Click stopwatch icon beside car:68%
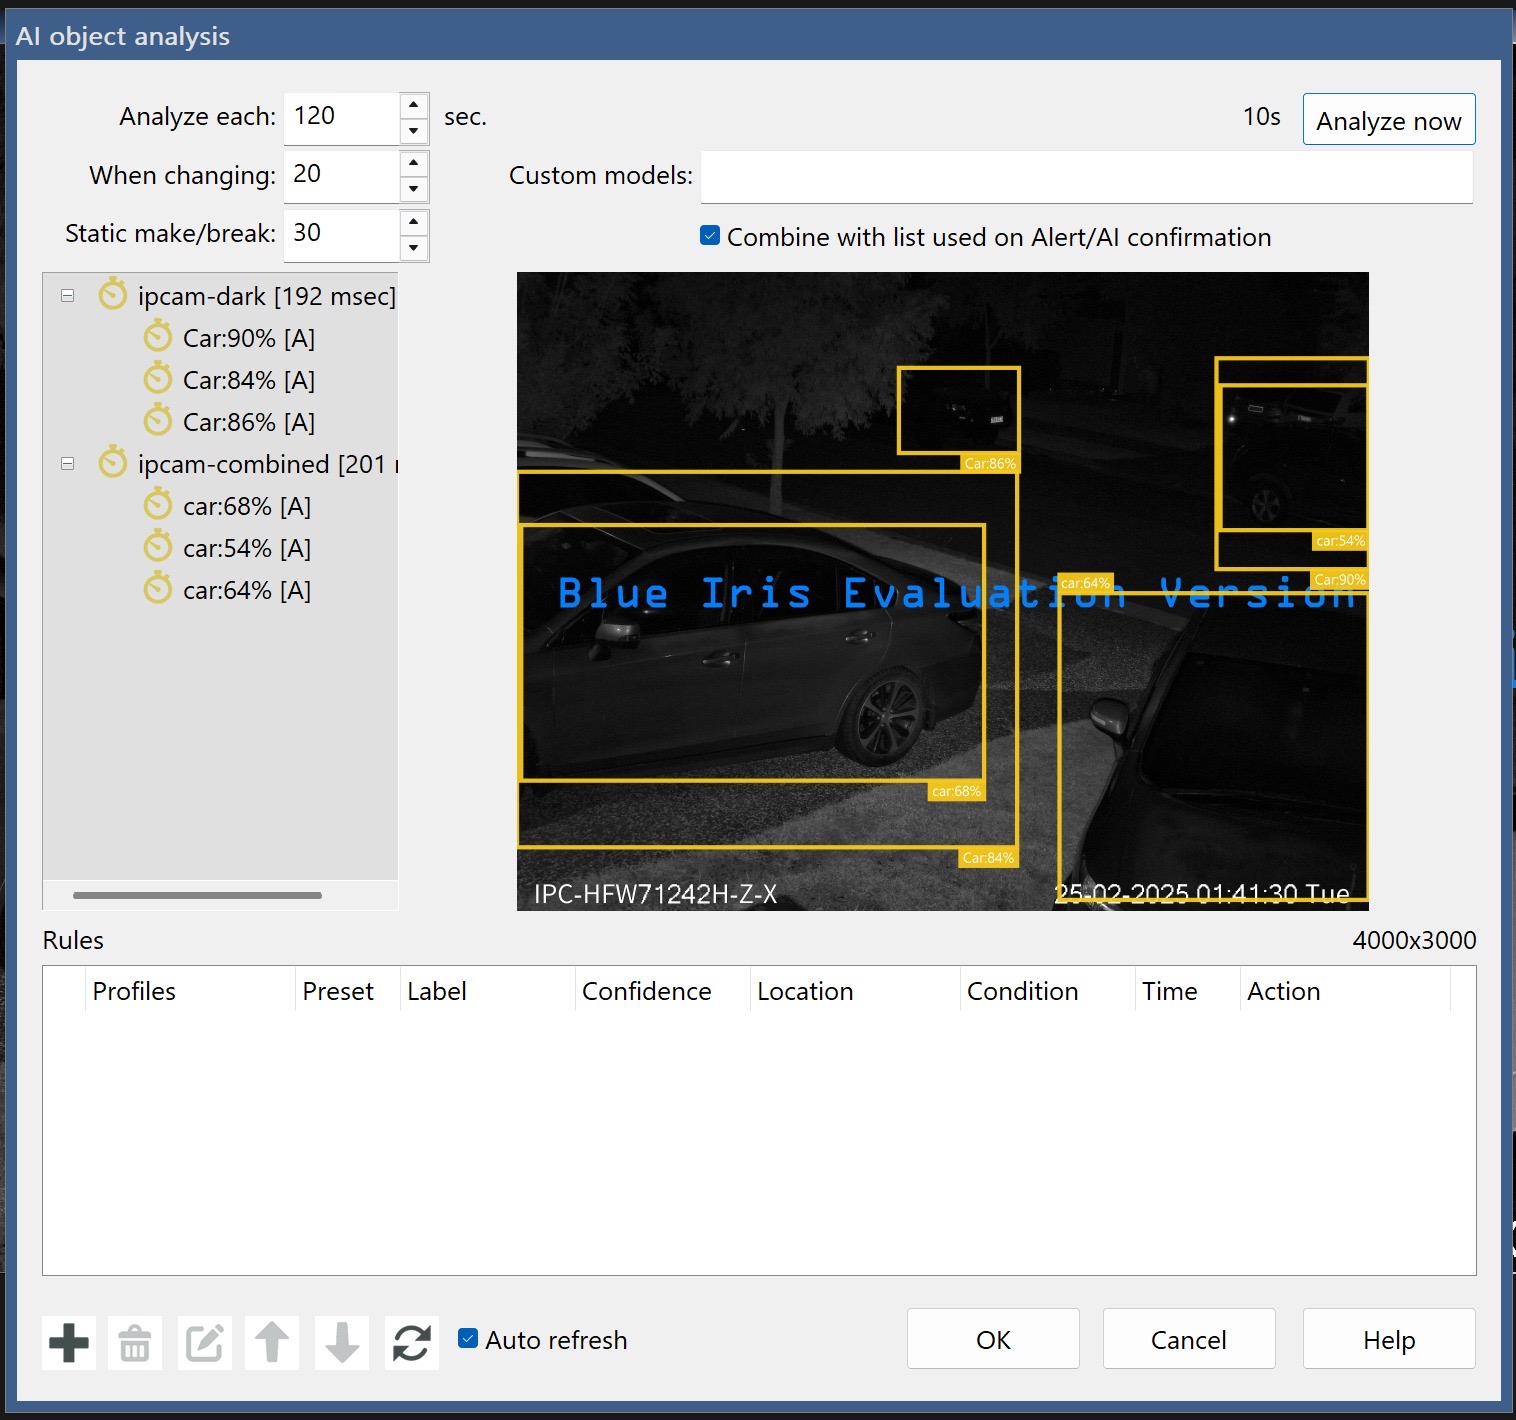Screen dimensions: 1516x1420 158,505
